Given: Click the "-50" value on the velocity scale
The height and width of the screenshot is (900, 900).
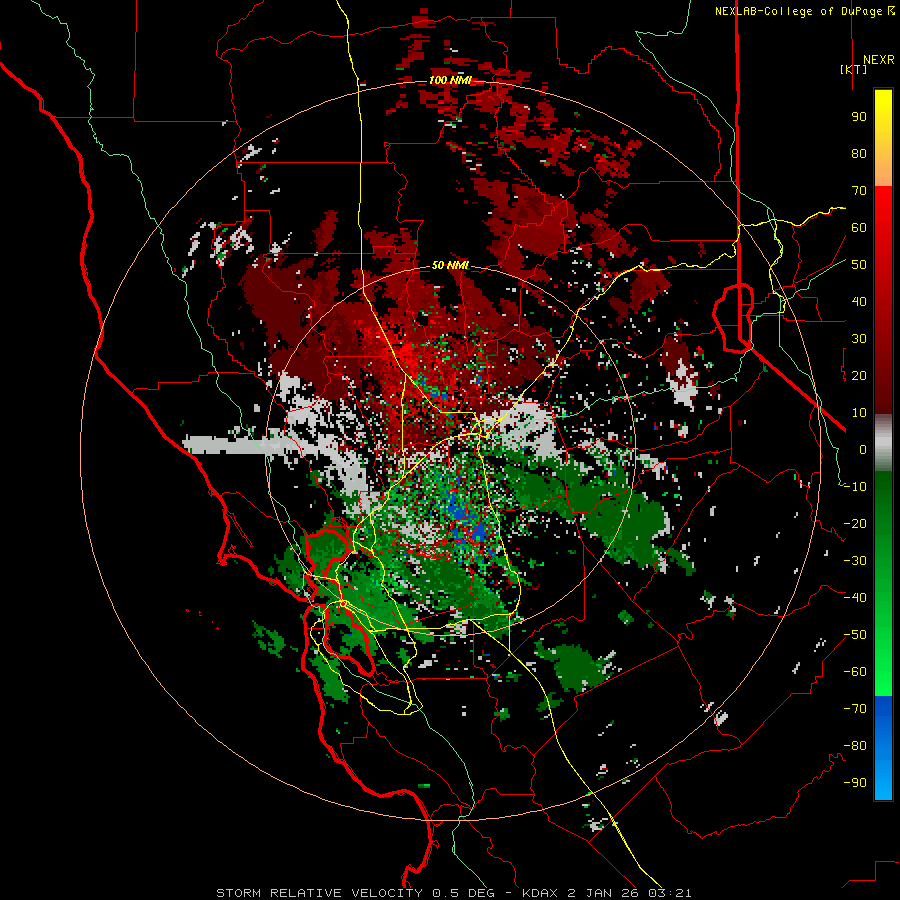Looking at the screenshot, I should tap(855, 635).
